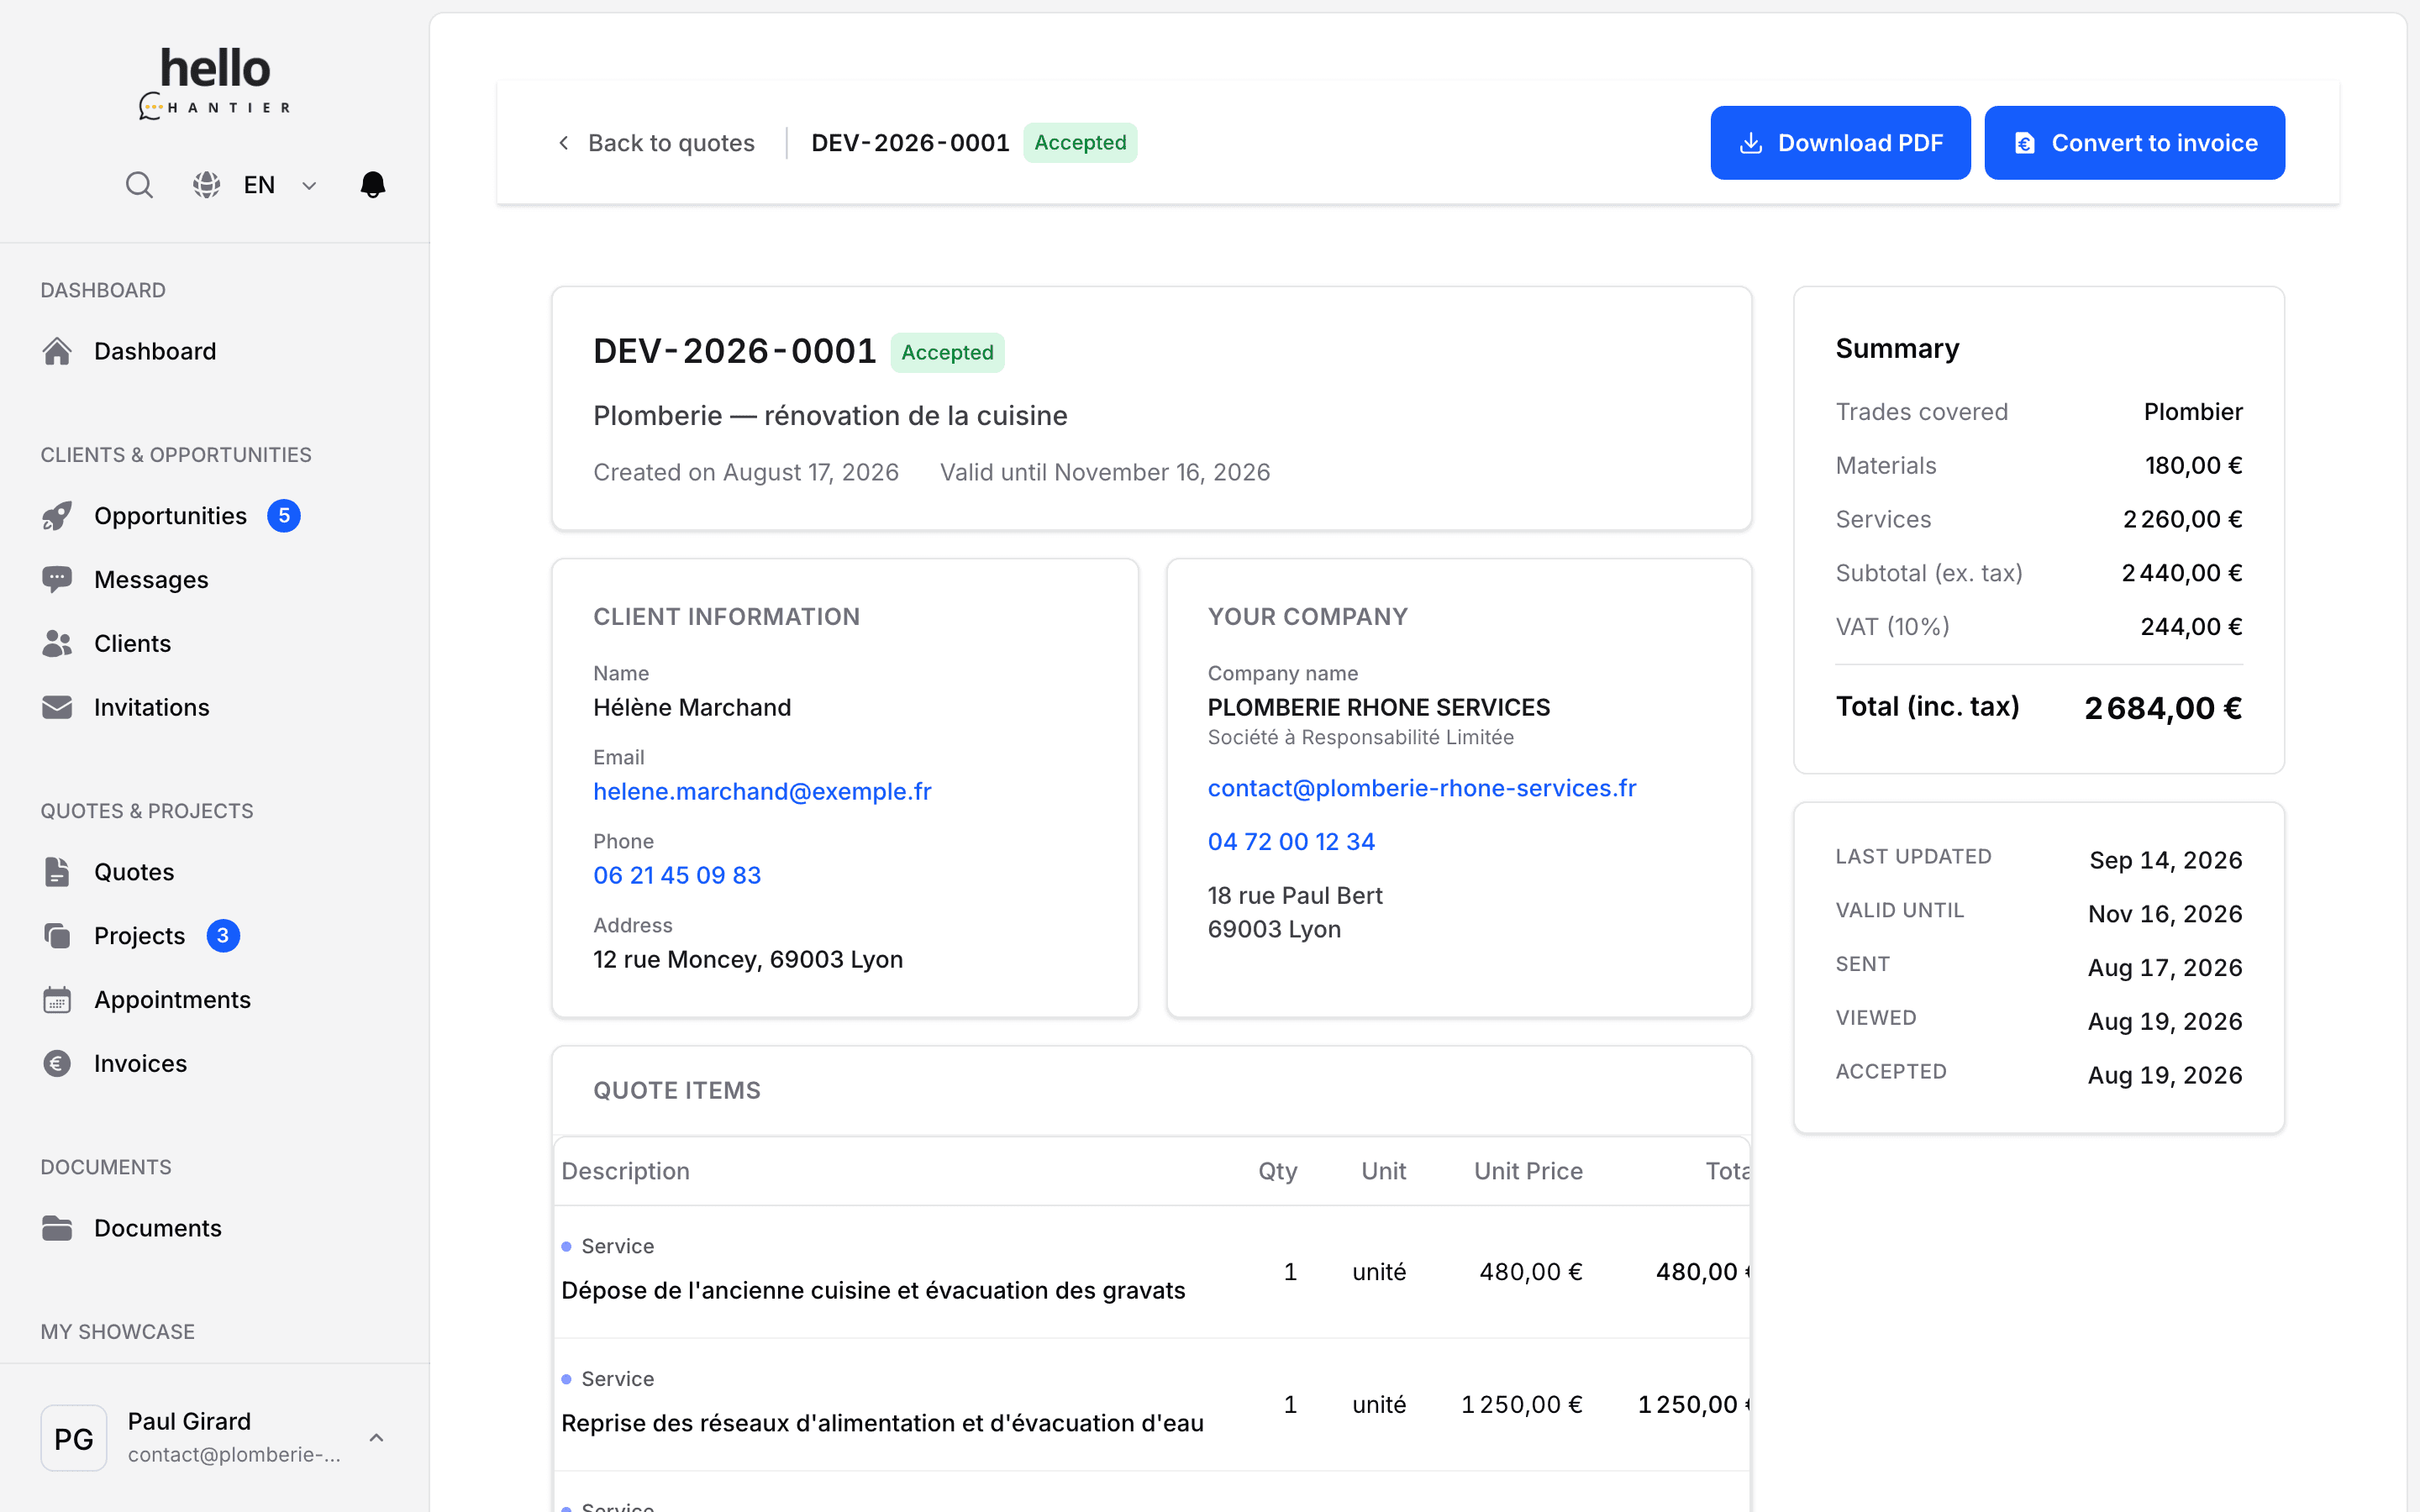Click total amount 2 684,00 €
This screenshot has width=2420, height=1512.
(2163, 708)
